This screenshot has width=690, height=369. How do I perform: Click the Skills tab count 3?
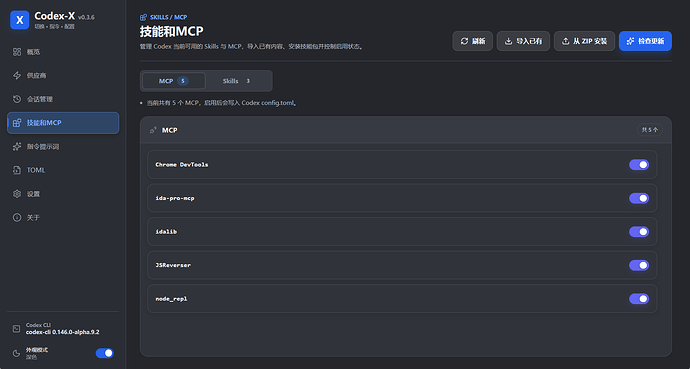pos(248,81)
